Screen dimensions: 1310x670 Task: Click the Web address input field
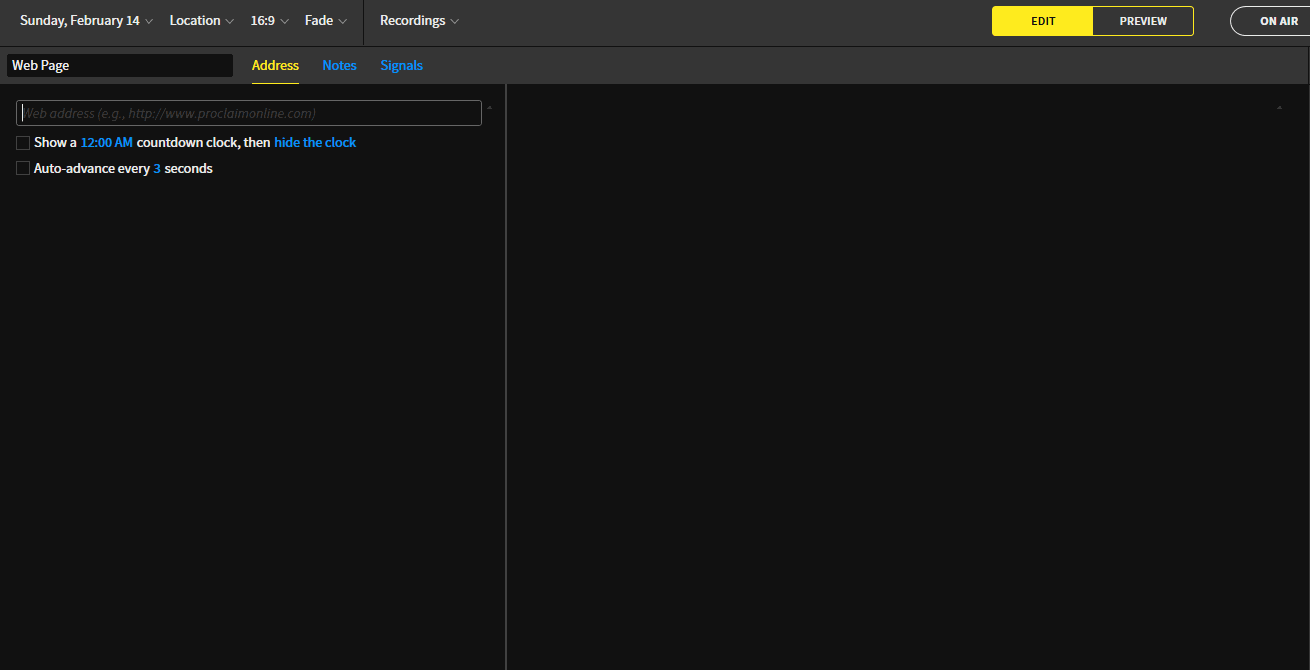click(x=249, y=113)
